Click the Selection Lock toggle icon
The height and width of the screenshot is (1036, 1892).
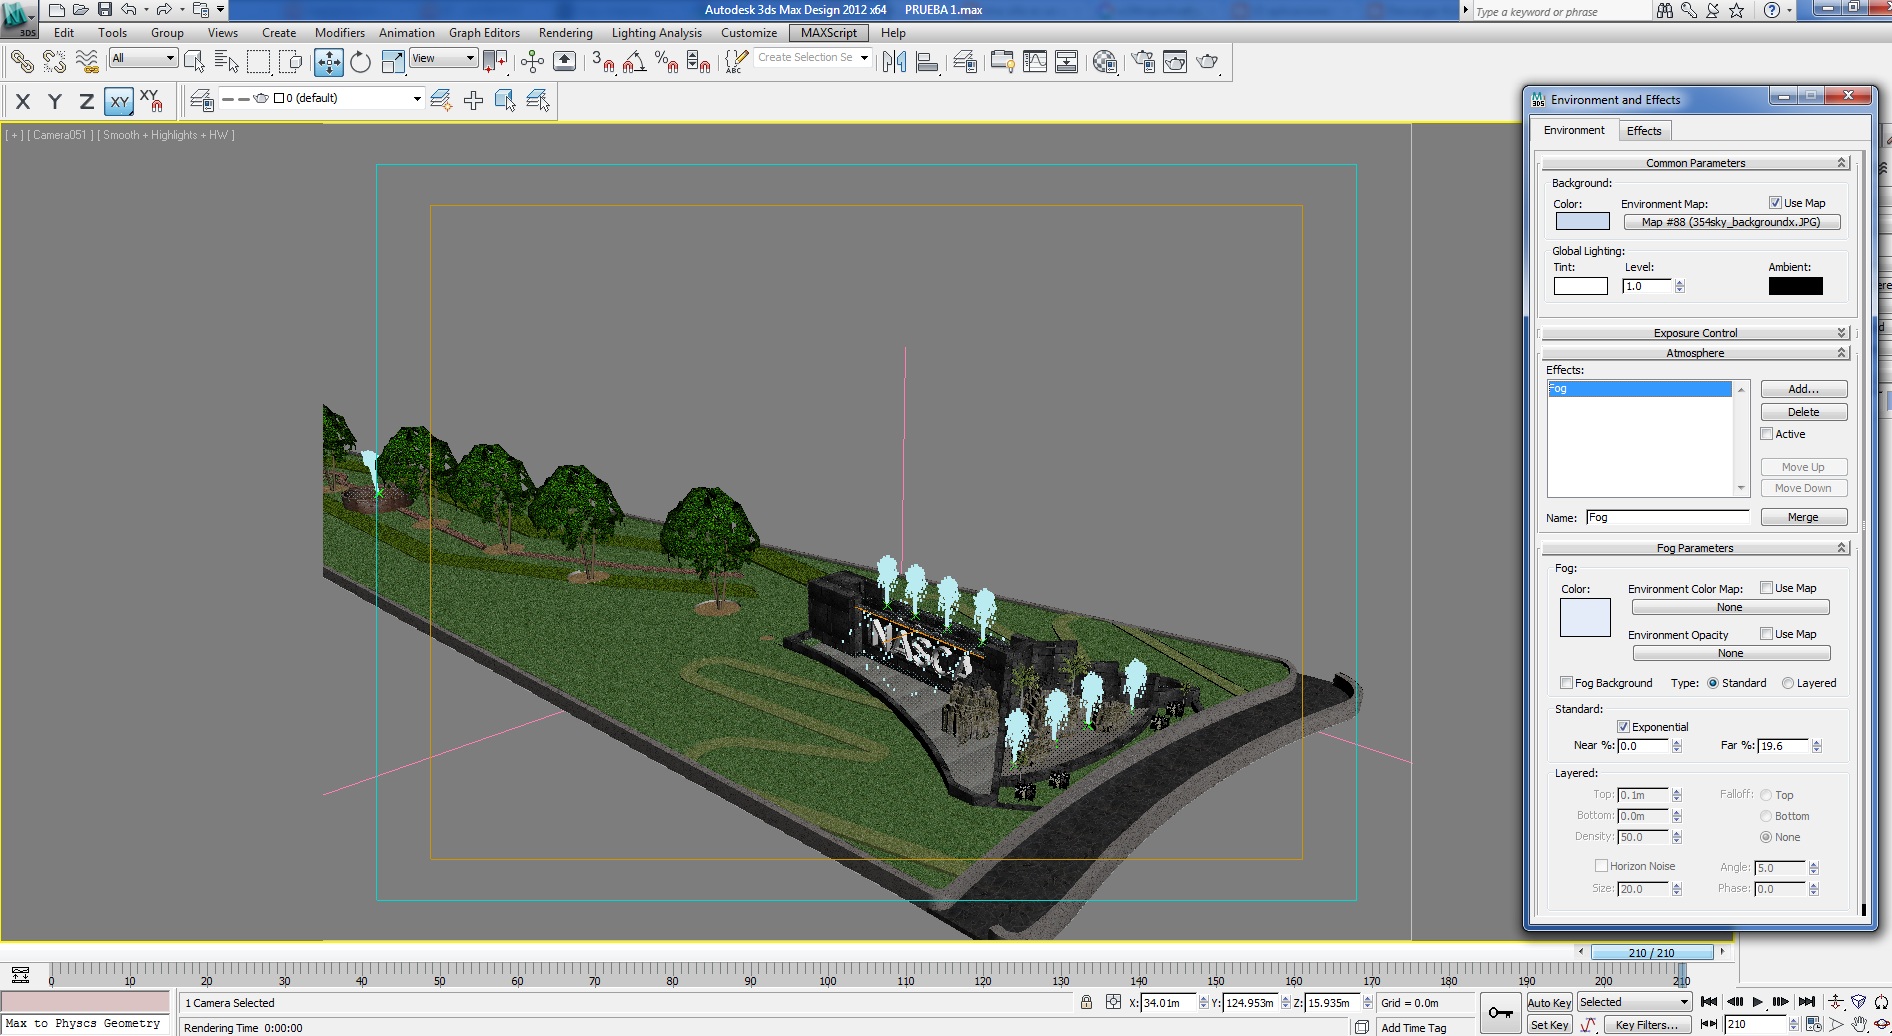(1086, 1002)
